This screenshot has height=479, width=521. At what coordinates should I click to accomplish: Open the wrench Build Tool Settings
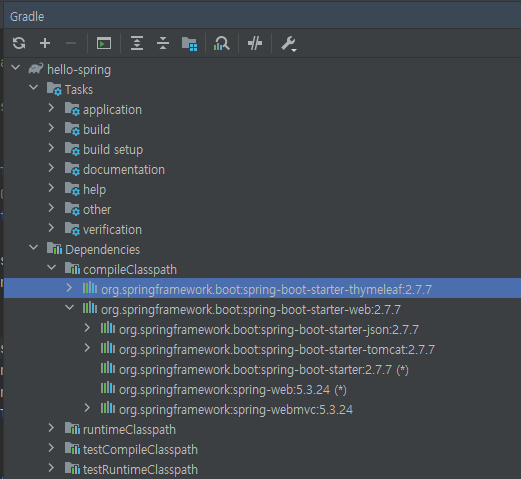pyautogui.click(x=289, y=44)
